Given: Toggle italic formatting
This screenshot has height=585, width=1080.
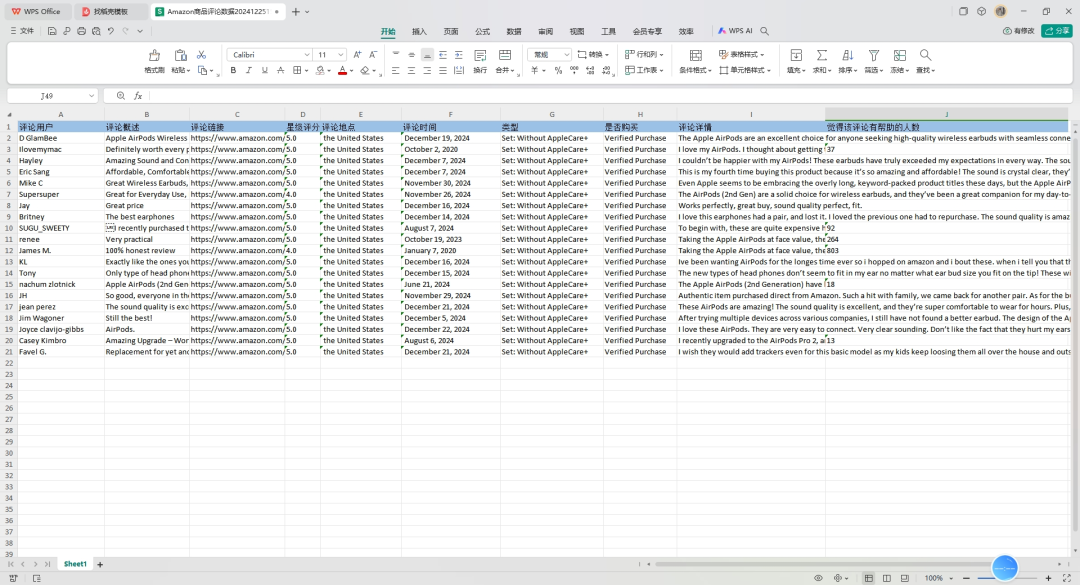Looking at the screenshot, I should tap(249, 71).
